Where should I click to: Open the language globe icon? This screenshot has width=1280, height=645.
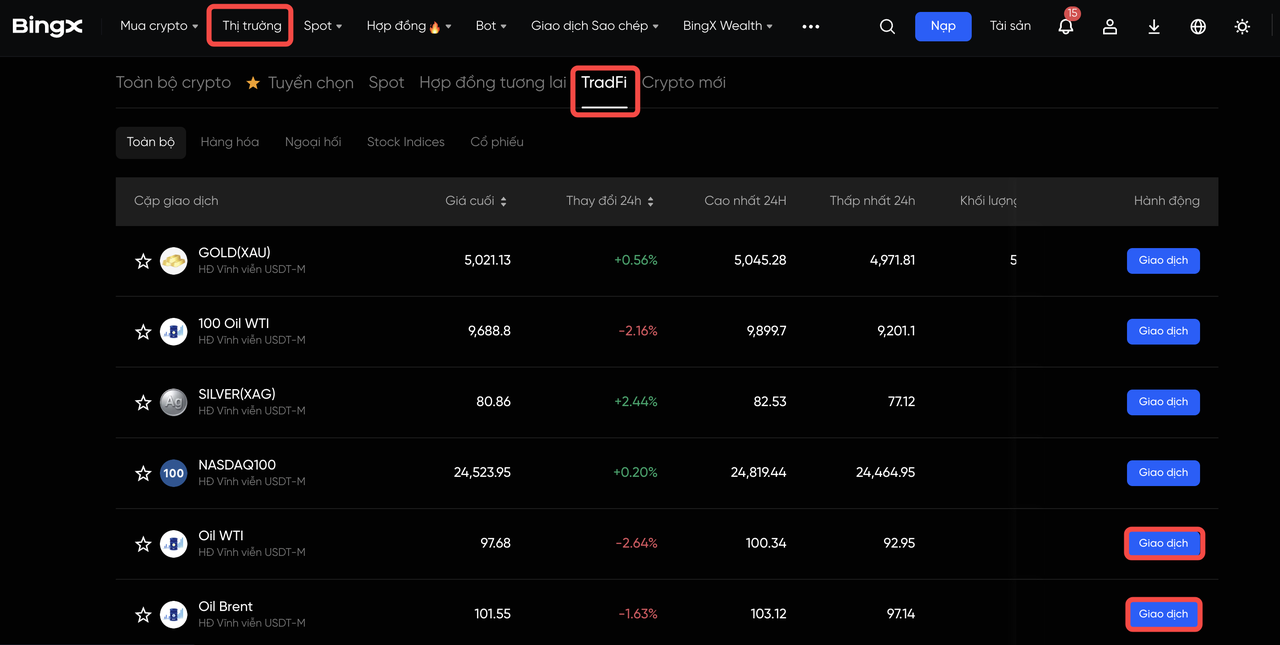pos(1198,27)
